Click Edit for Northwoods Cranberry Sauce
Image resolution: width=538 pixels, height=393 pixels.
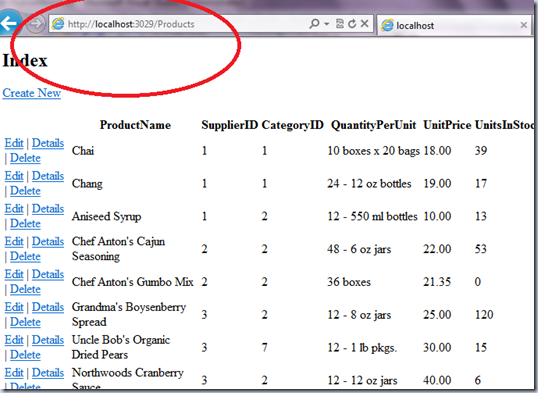coord(14,373)
